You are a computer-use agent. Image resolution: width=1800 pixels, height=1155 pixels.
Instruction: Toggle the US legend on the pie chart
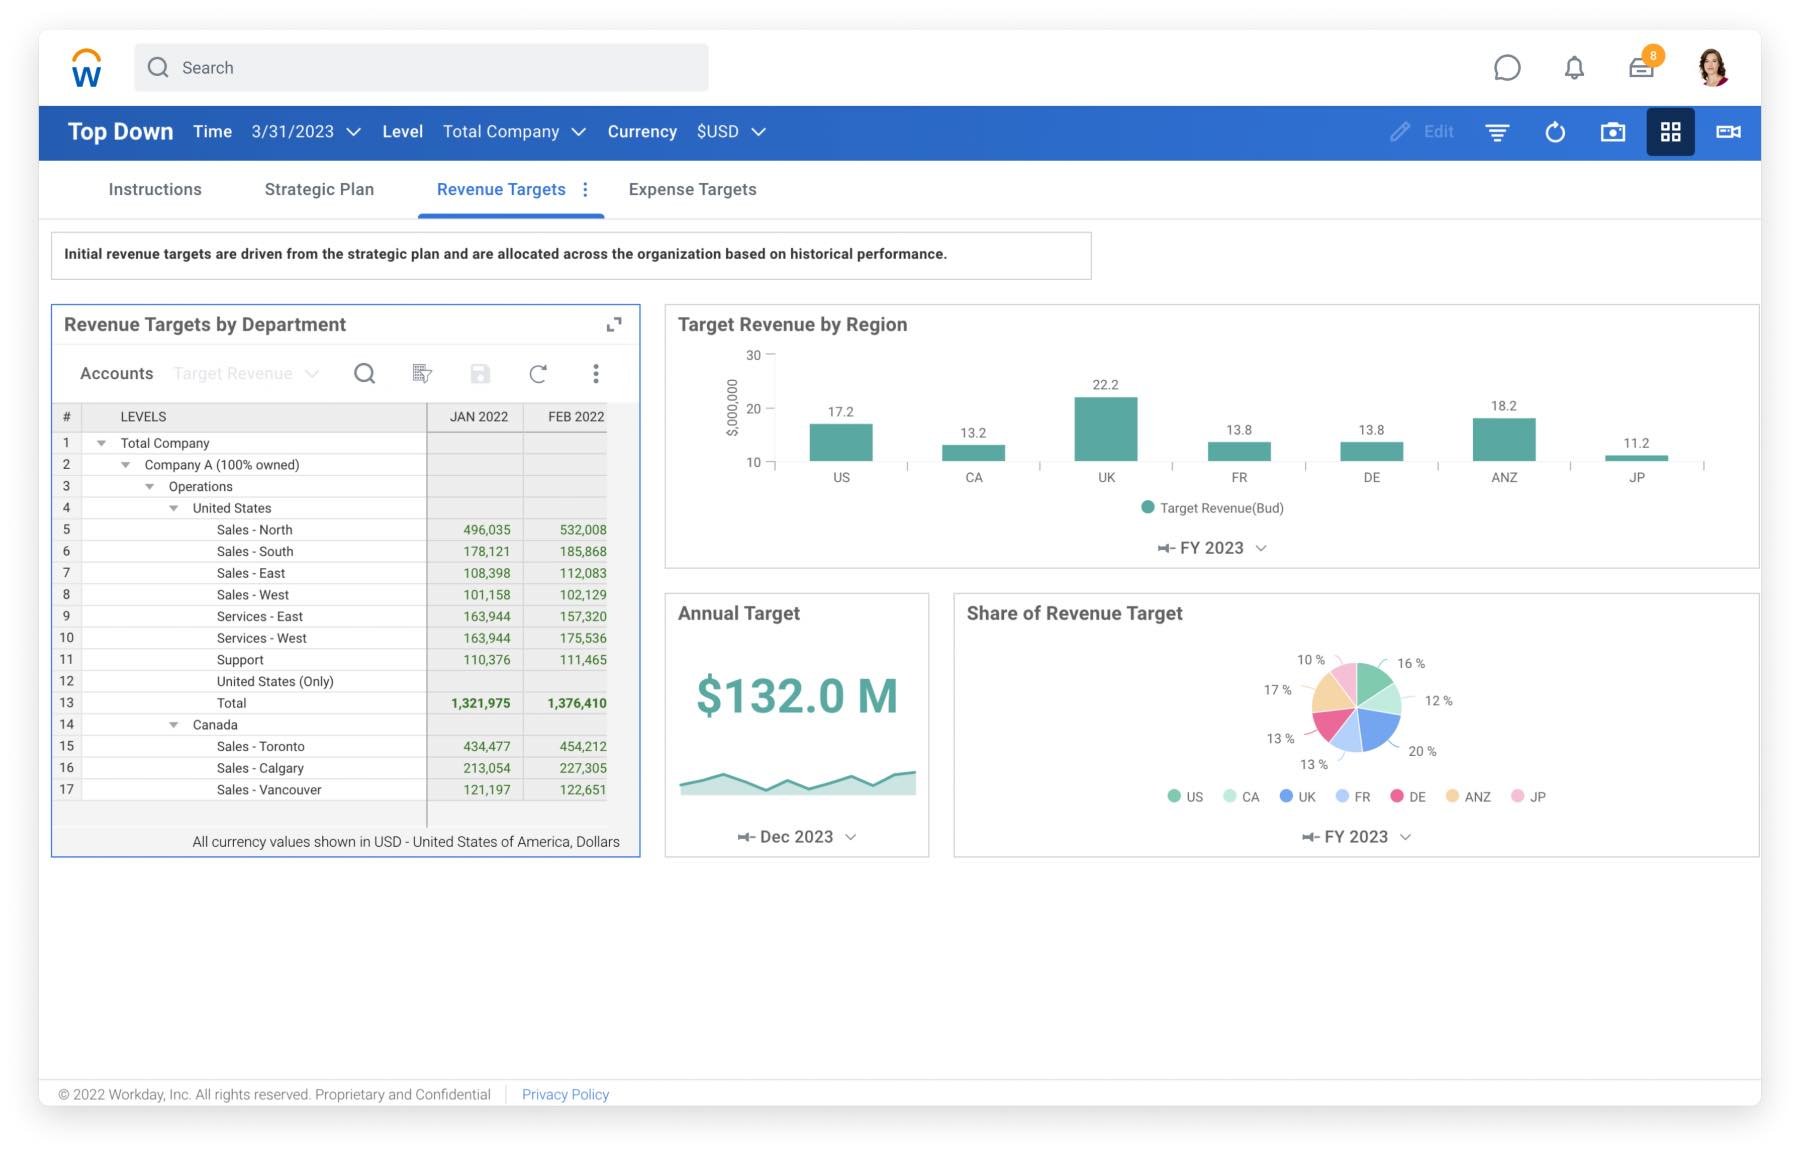point(1185,796)
